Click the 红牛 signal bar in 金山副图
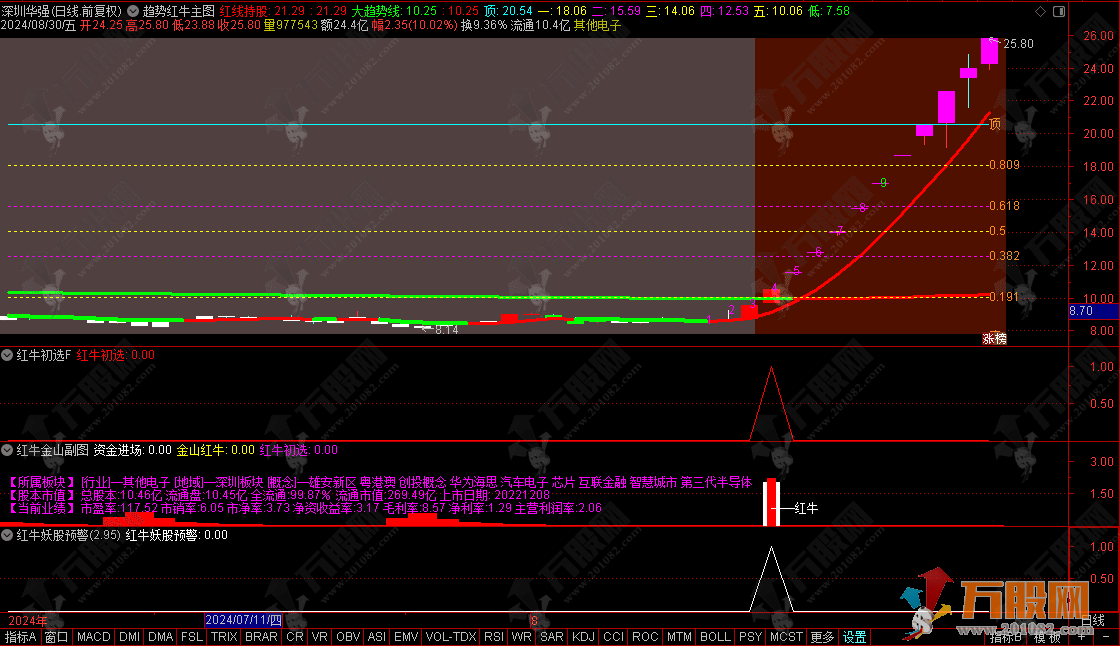 (771, 502)
